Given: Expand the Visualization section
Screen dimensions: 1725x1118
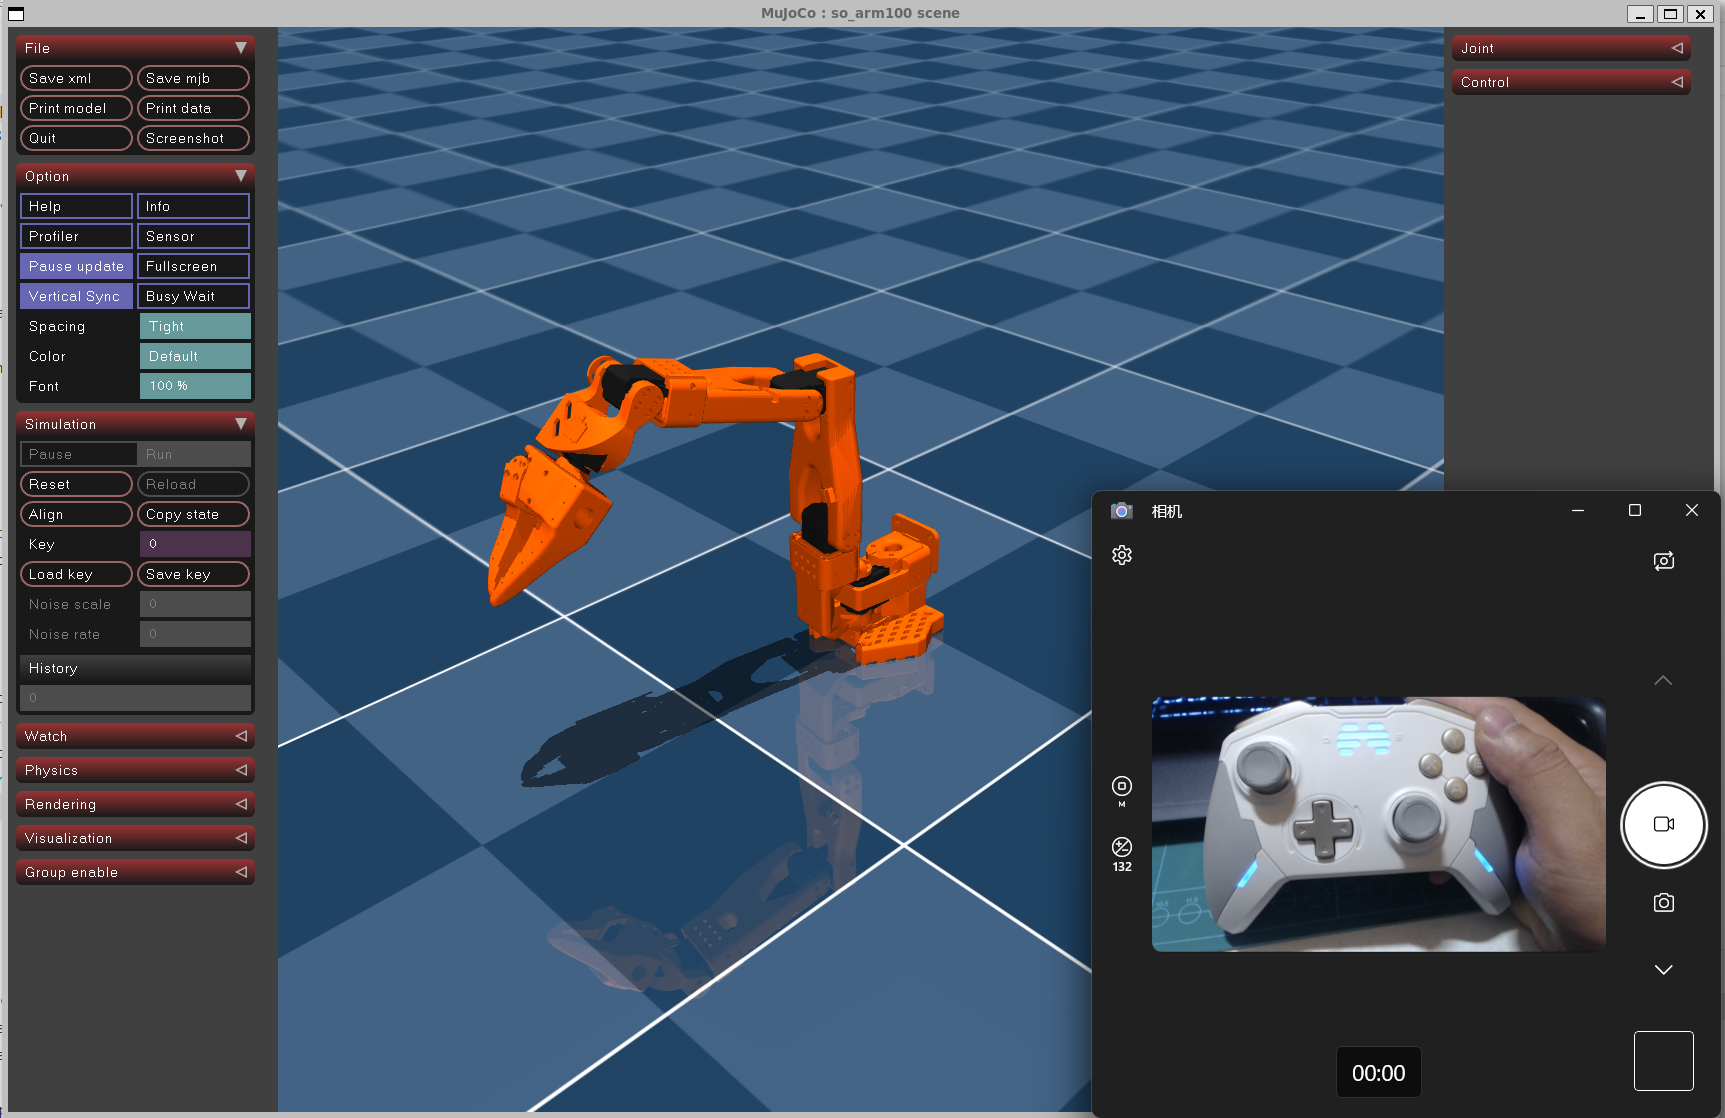Looking at the screenshot, I should tap(136, 838).
